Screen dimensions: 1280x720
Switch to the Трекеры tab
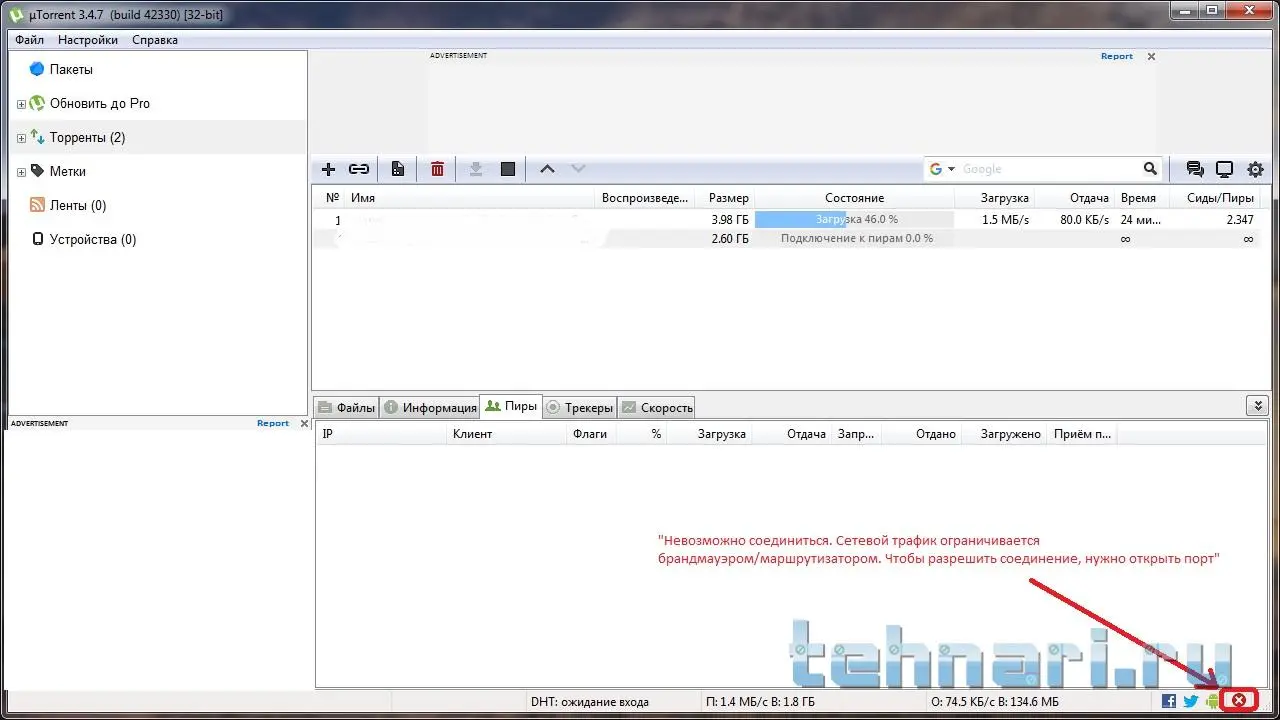[x=580, y=407]
